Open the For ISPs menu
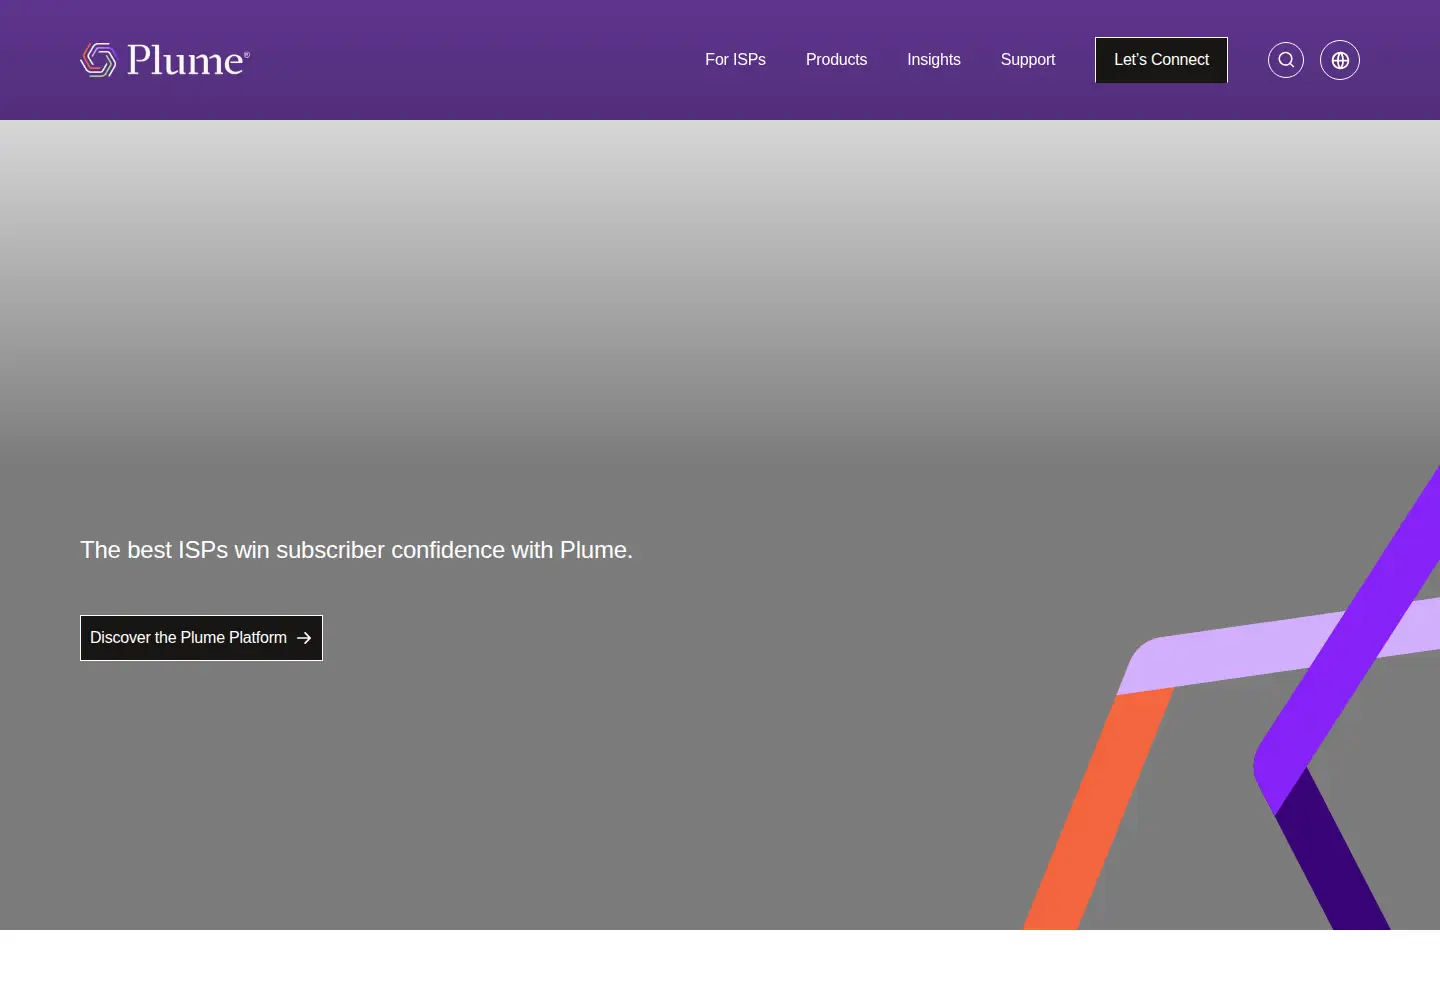 coord(735,60)
